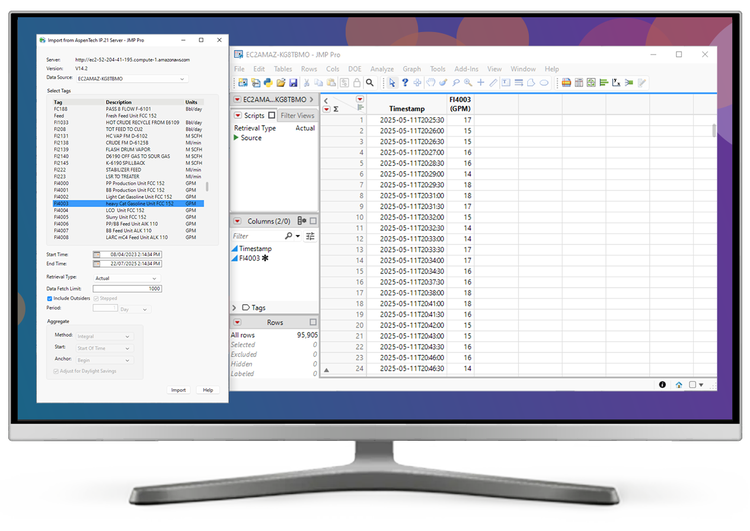750x531 pixels.
Task: Click the Save floppy disk icon
Action: (293, 83)
